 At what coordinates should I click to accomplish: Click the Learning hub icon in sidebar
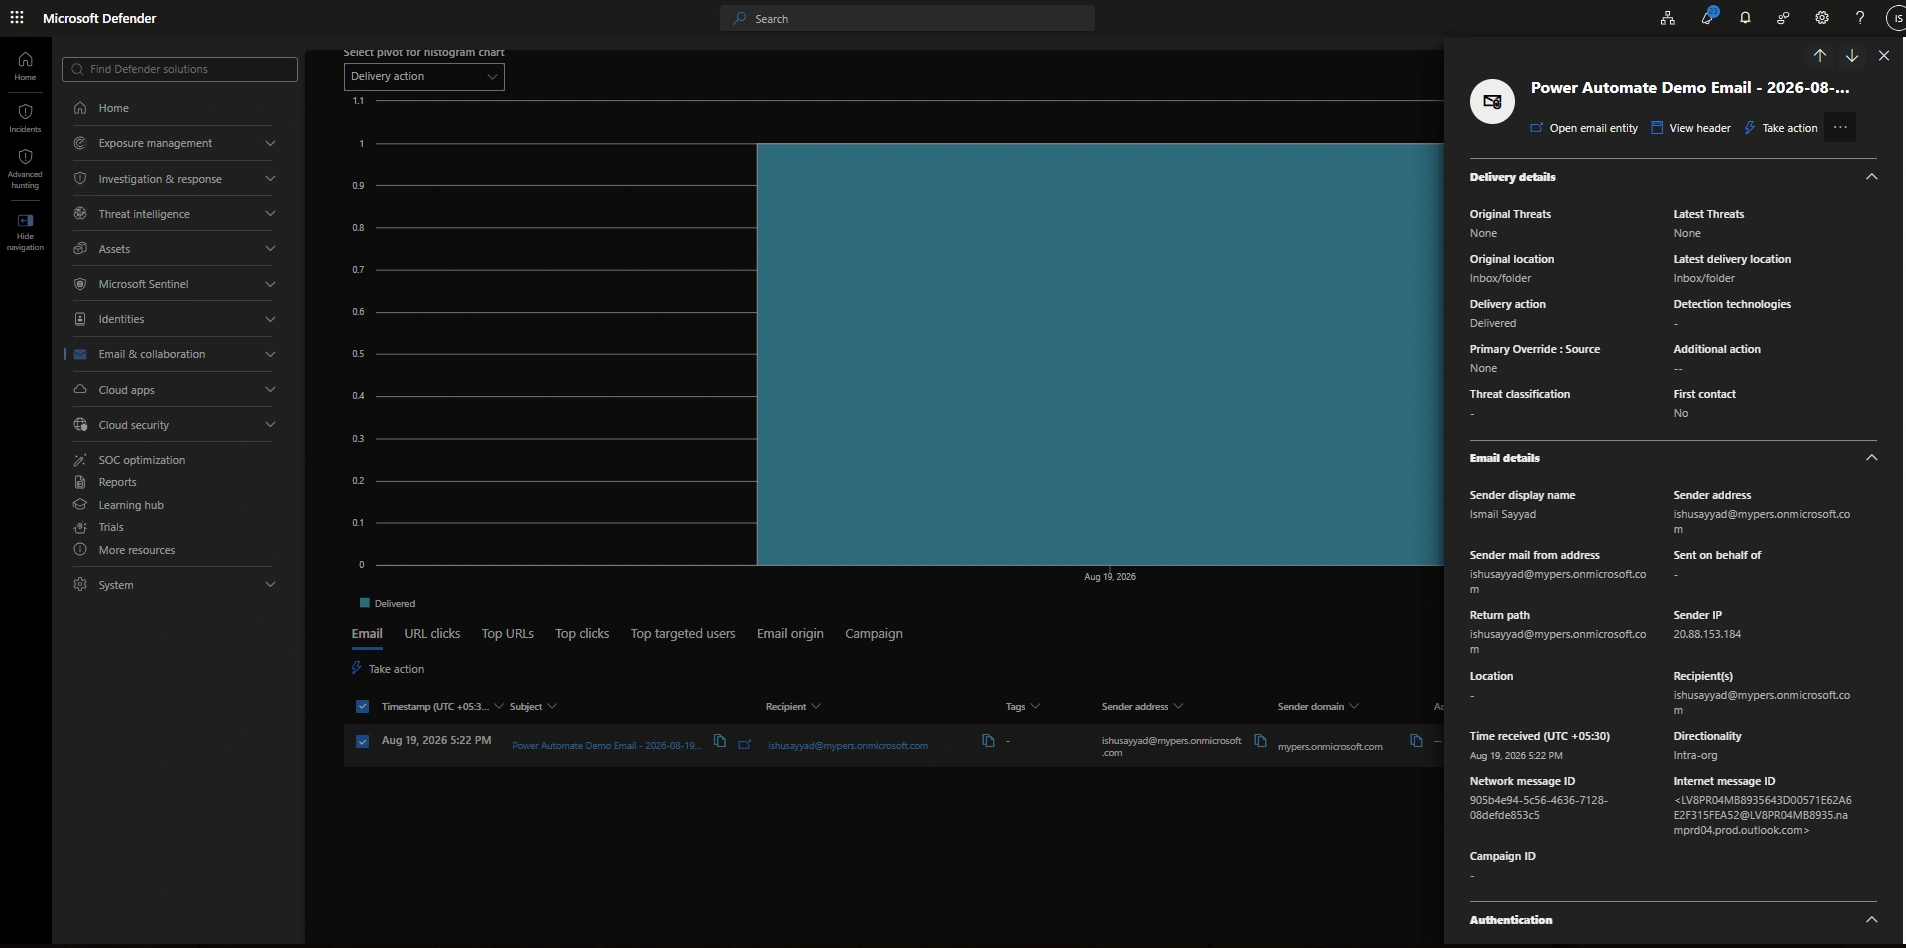[x=80, y=505]
